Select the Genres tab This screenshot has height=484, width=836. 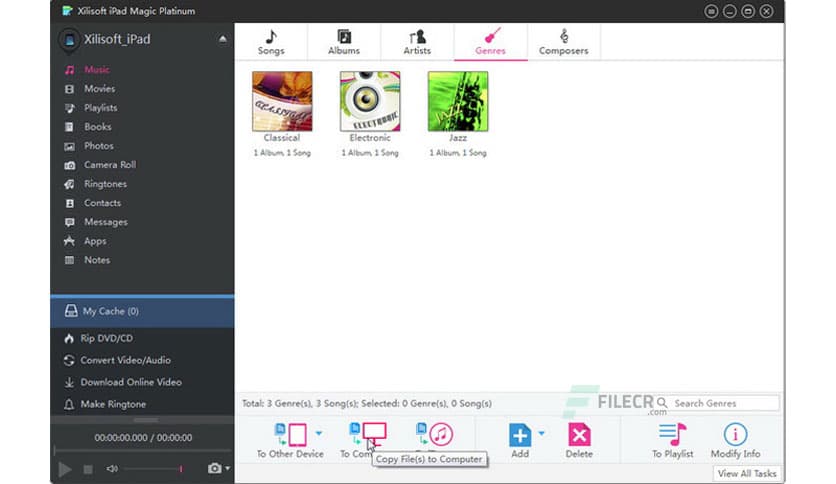tap(491, 42)
